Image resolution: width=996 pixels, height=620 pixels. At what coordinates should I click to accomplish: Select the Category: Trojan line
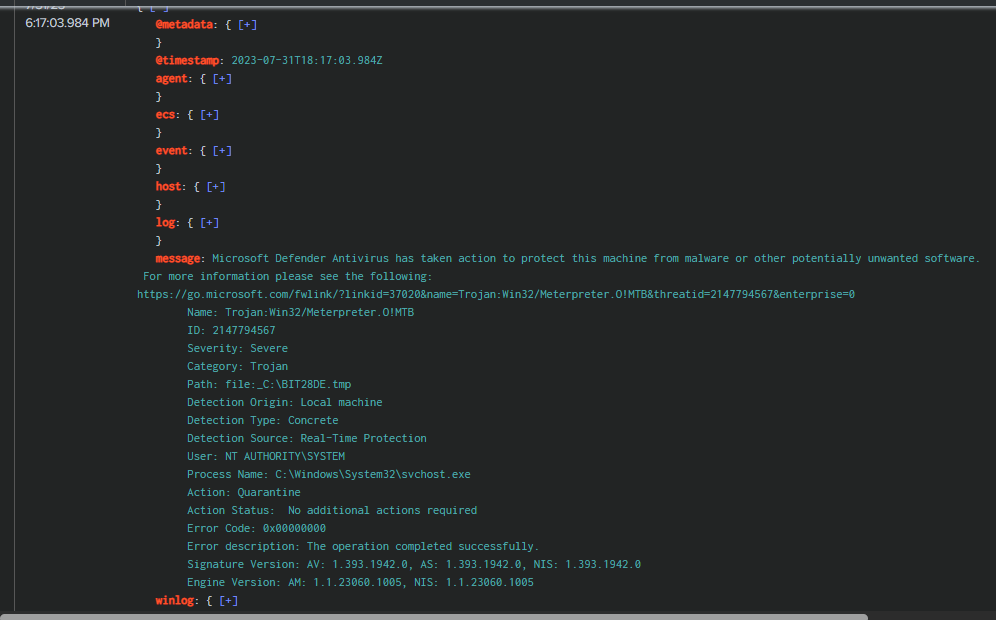238,367
